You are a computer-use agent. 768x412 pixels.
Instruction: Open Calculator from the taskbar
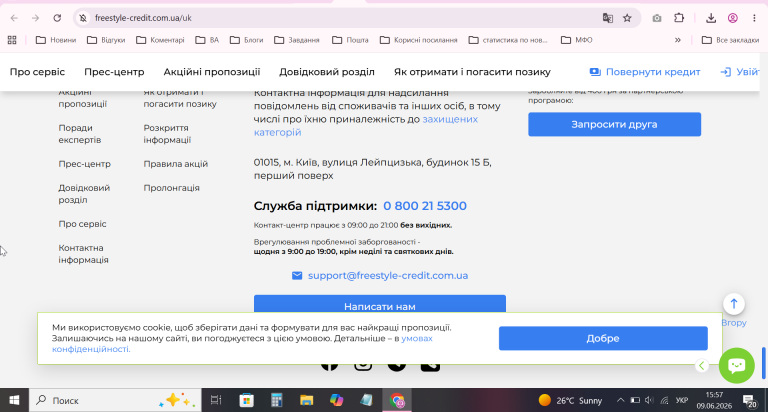(277, 400)
